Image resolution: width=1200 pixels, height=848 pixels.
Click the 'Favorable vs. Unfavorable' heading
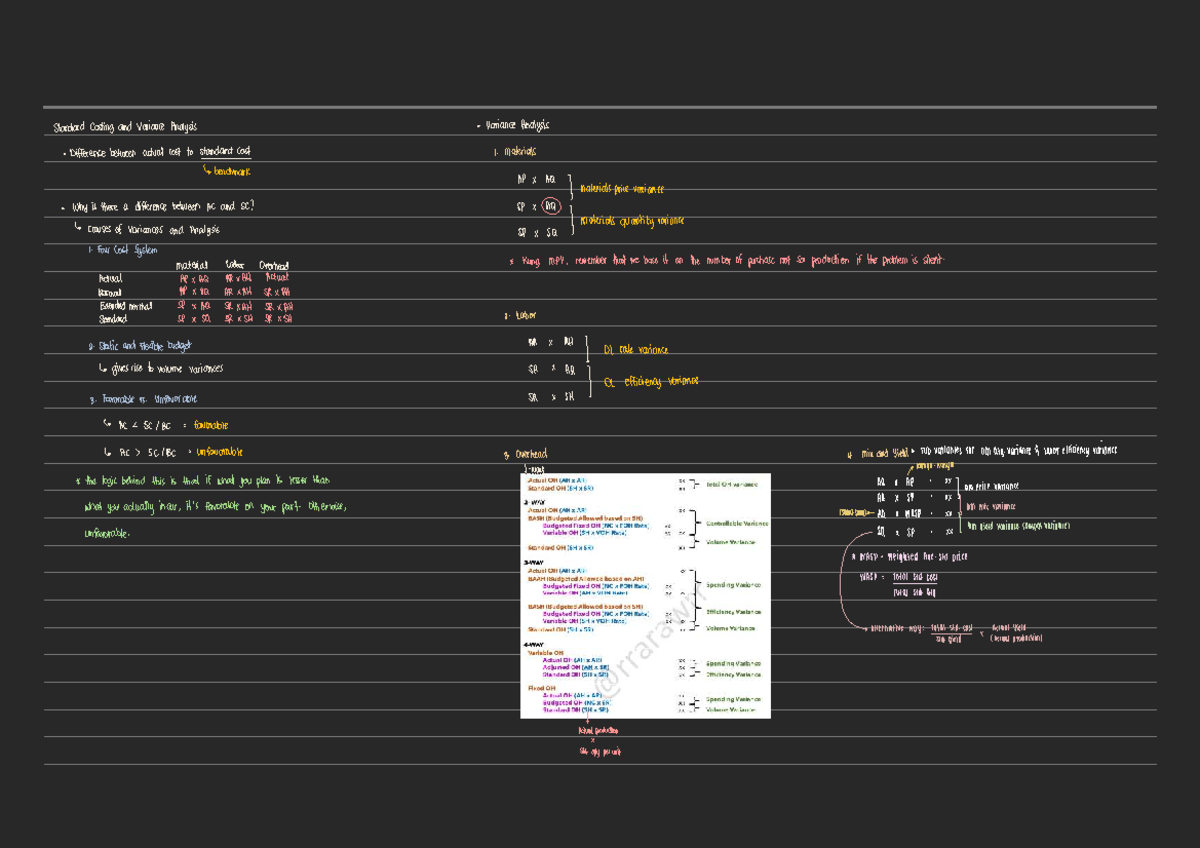tap(142, 399)
